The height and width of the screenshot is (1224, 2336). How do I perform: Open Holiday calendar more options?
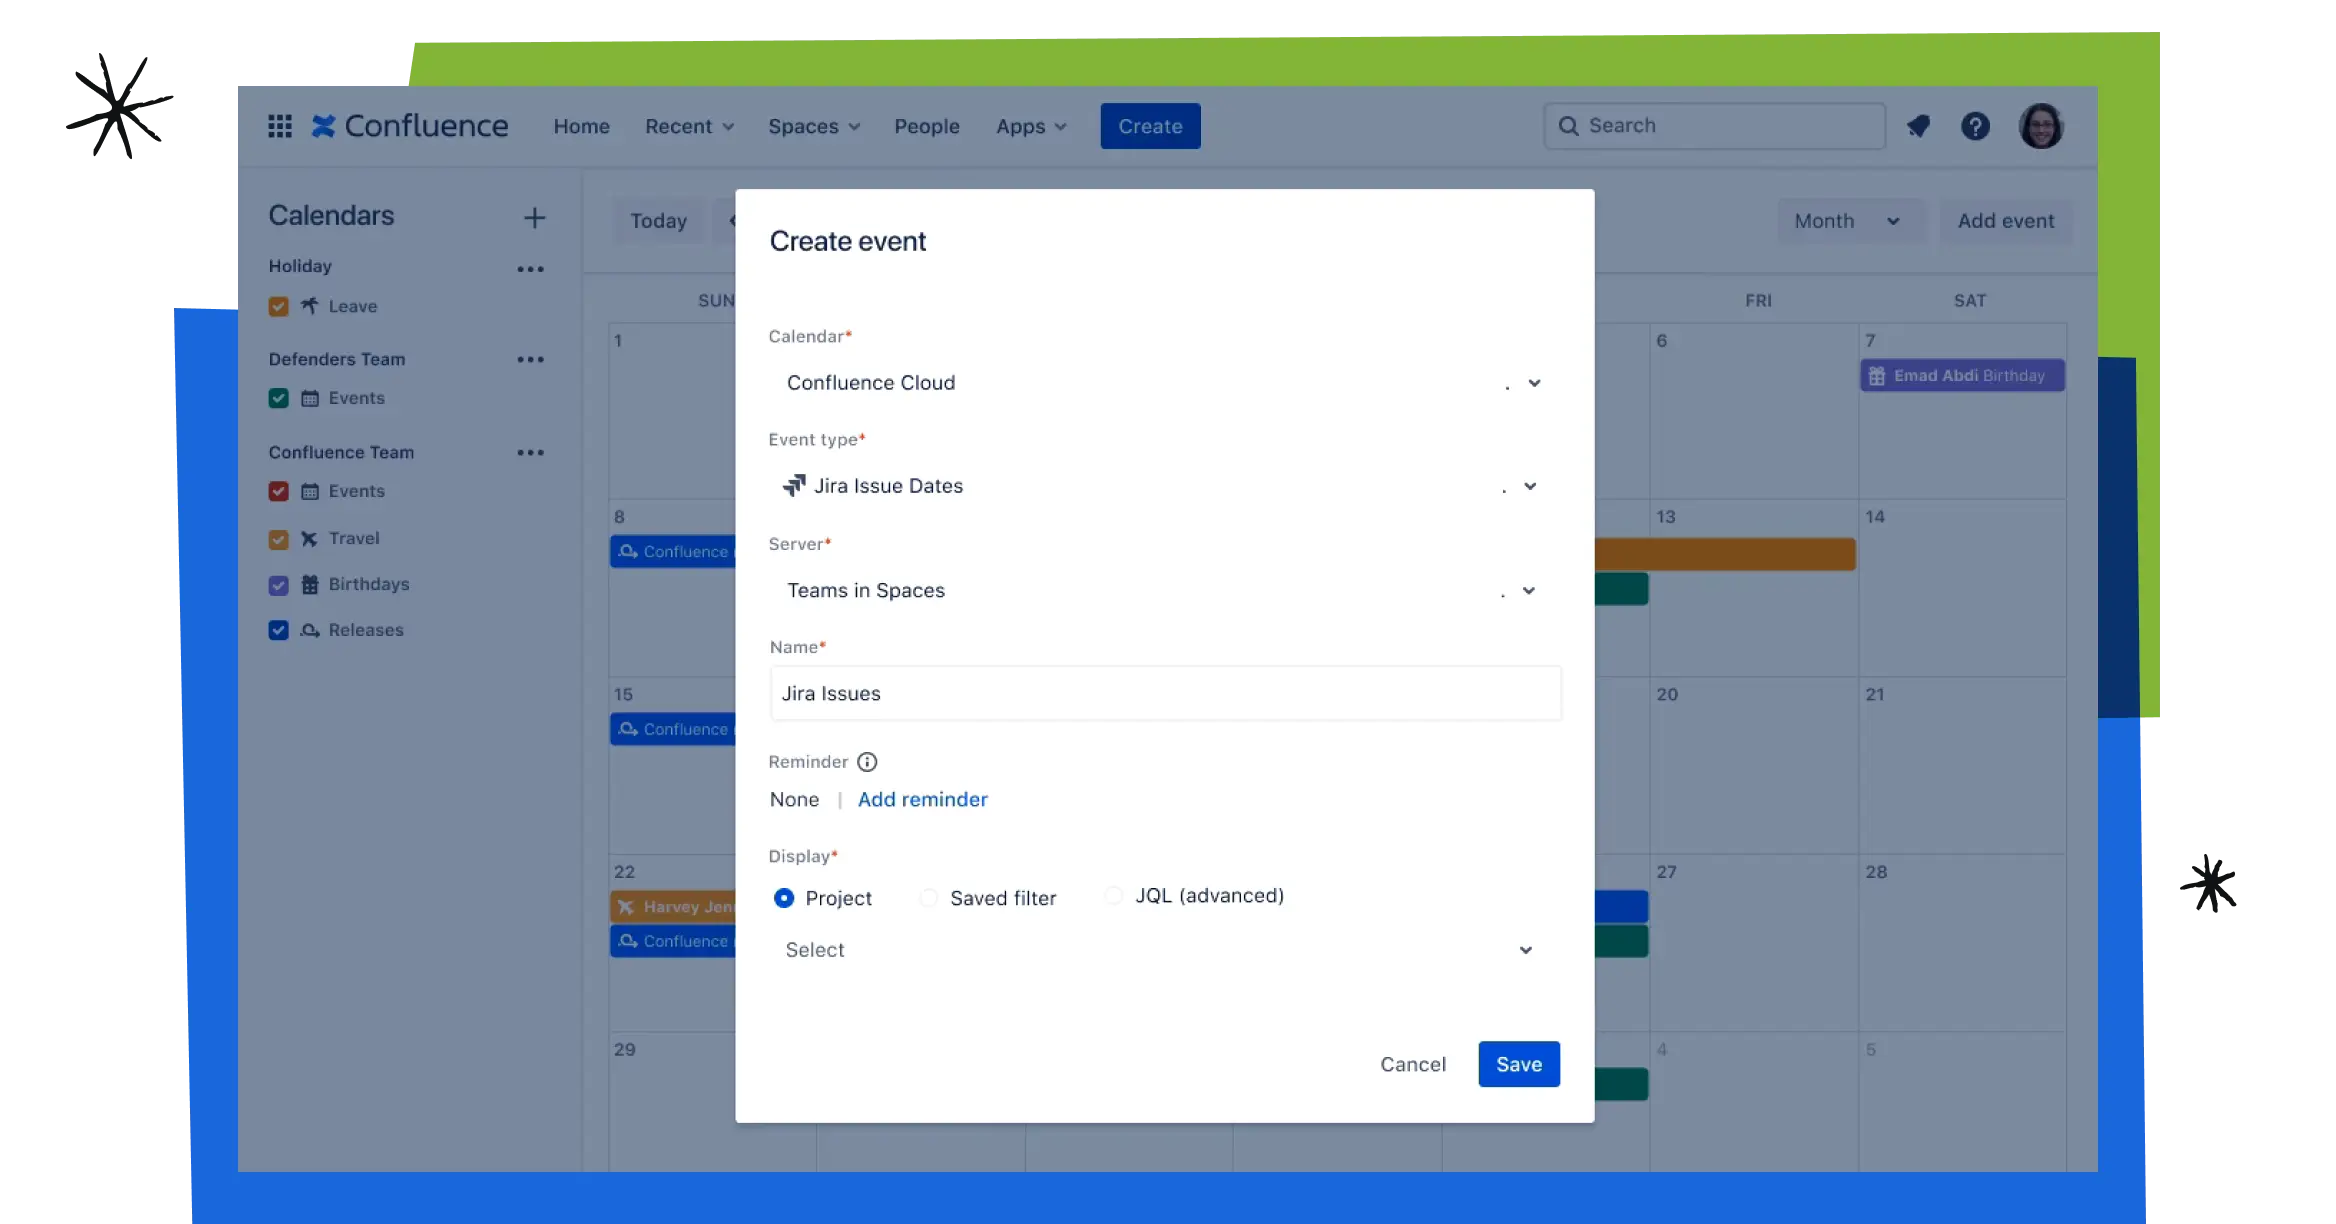point(531,268)
